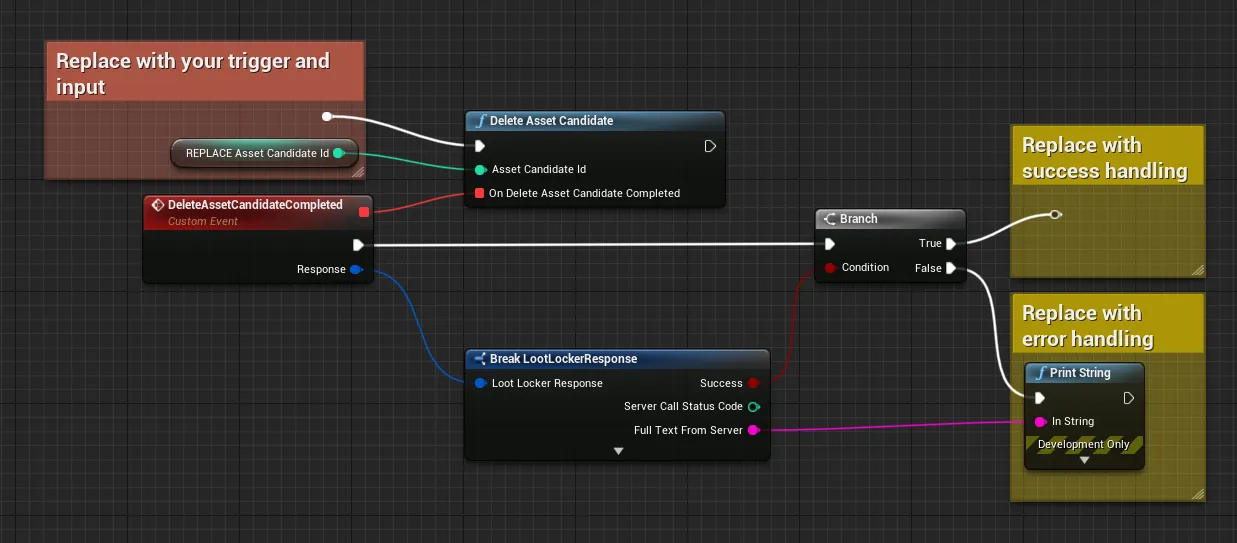Click the reroute node in success handling comment
This screenshot has width=1237, height=543.
tap(1054, 214)
